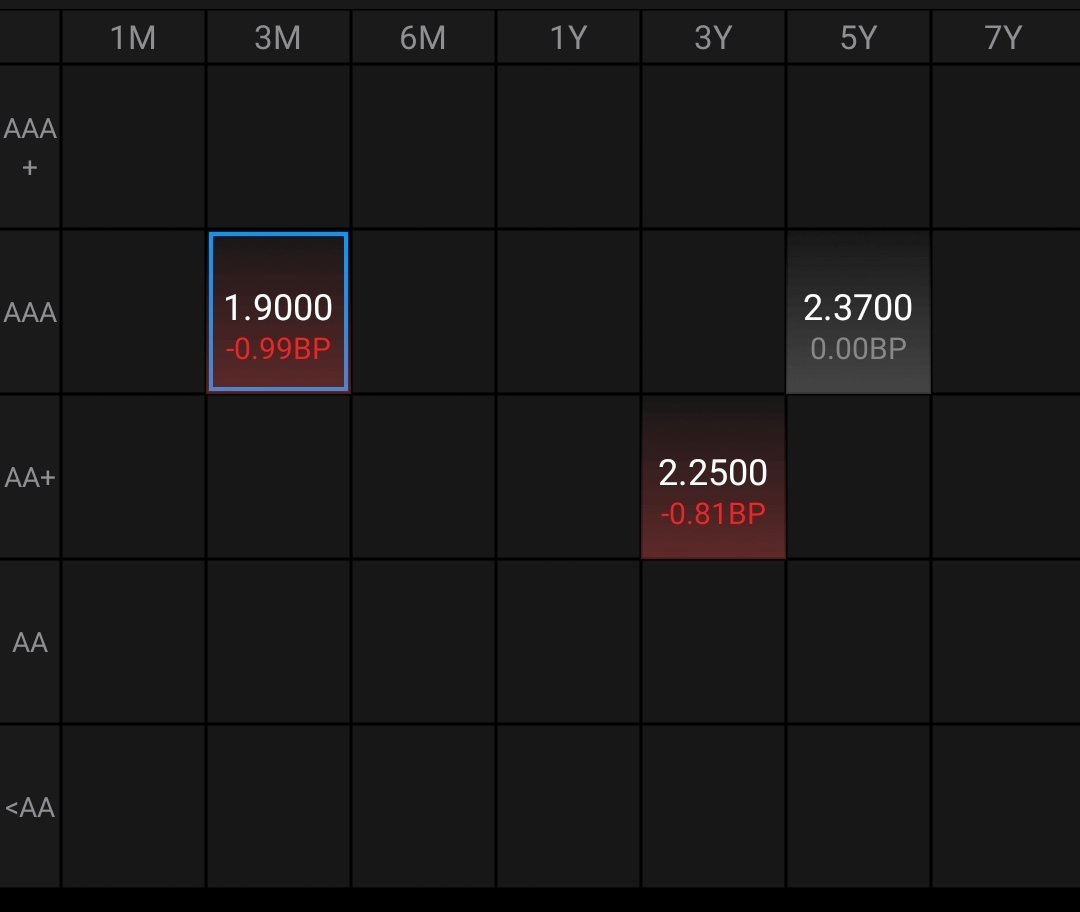Click the empty AAA+ 1M cell
The height and width of the screenshot is (912, 1080).
point(133,147)
